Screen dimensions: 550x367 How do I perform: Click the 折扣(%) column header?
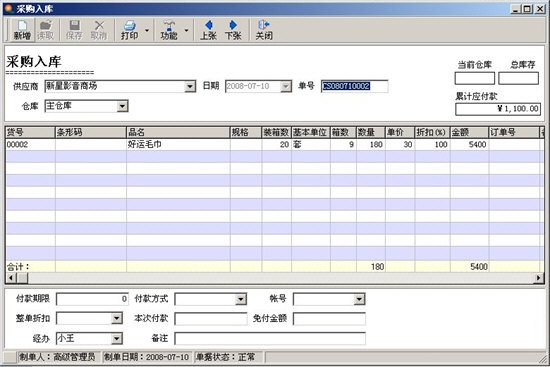click(432, 132)
